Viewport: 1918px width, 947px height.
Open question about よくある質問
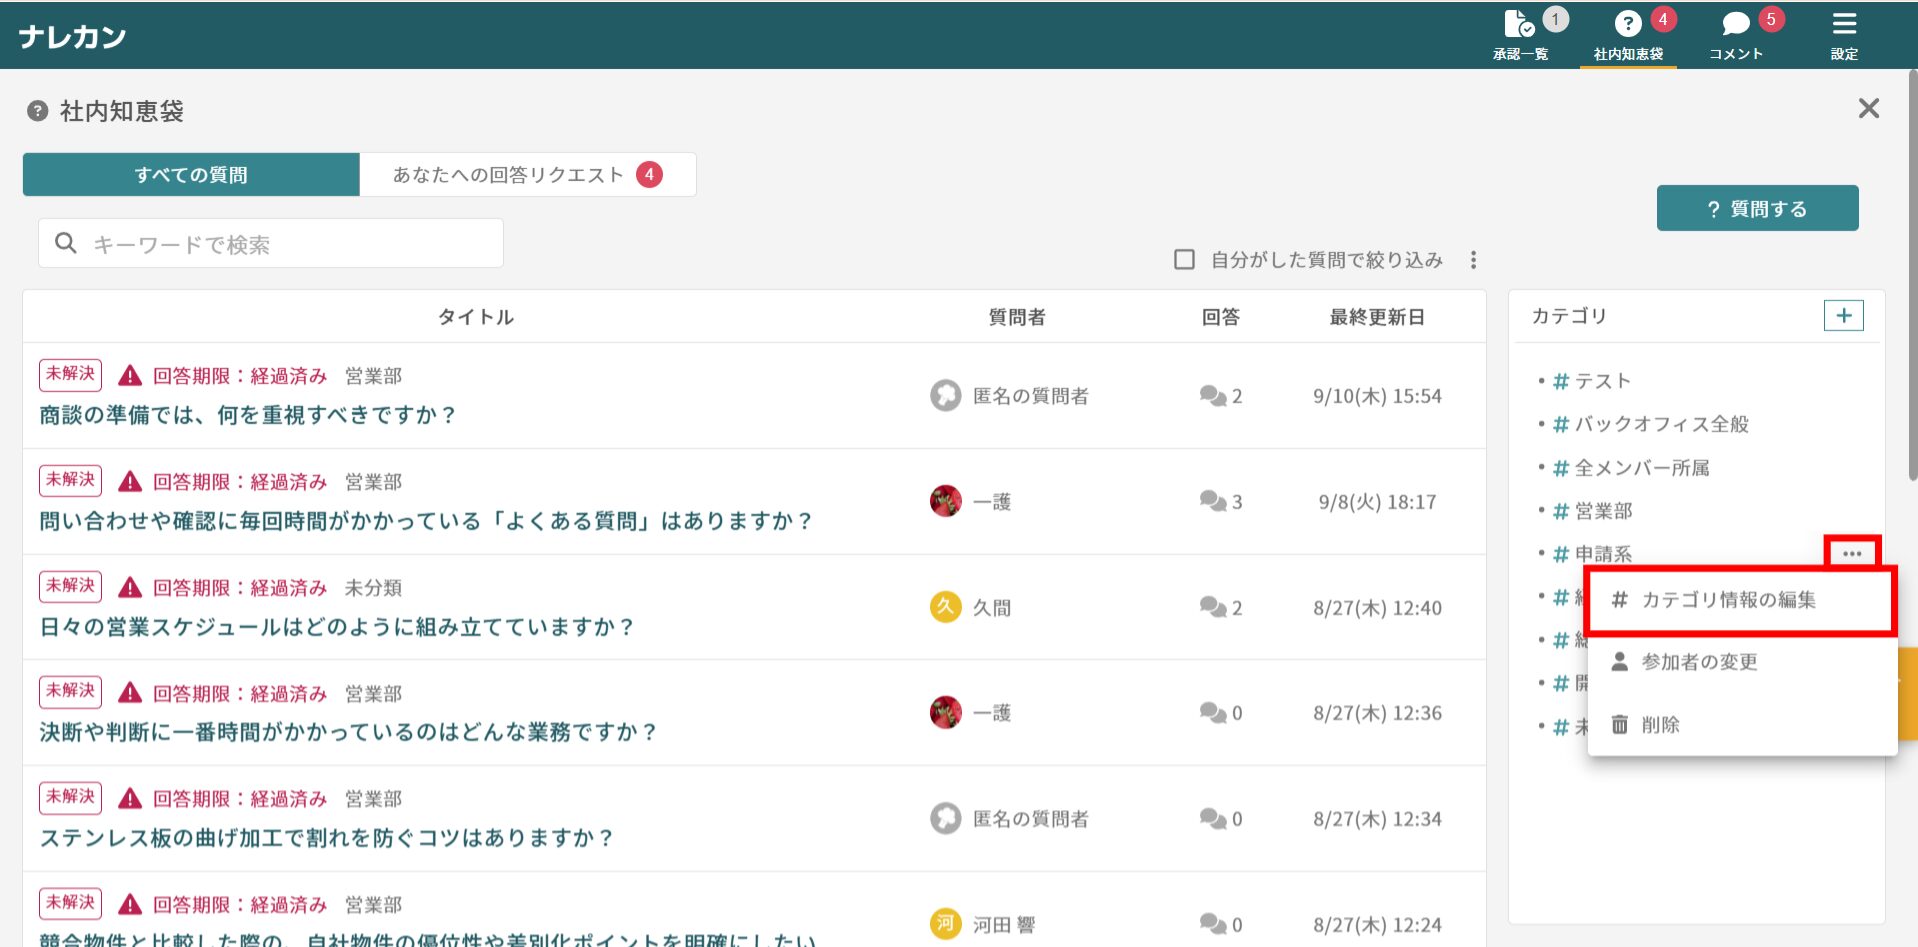pos(426,521)
